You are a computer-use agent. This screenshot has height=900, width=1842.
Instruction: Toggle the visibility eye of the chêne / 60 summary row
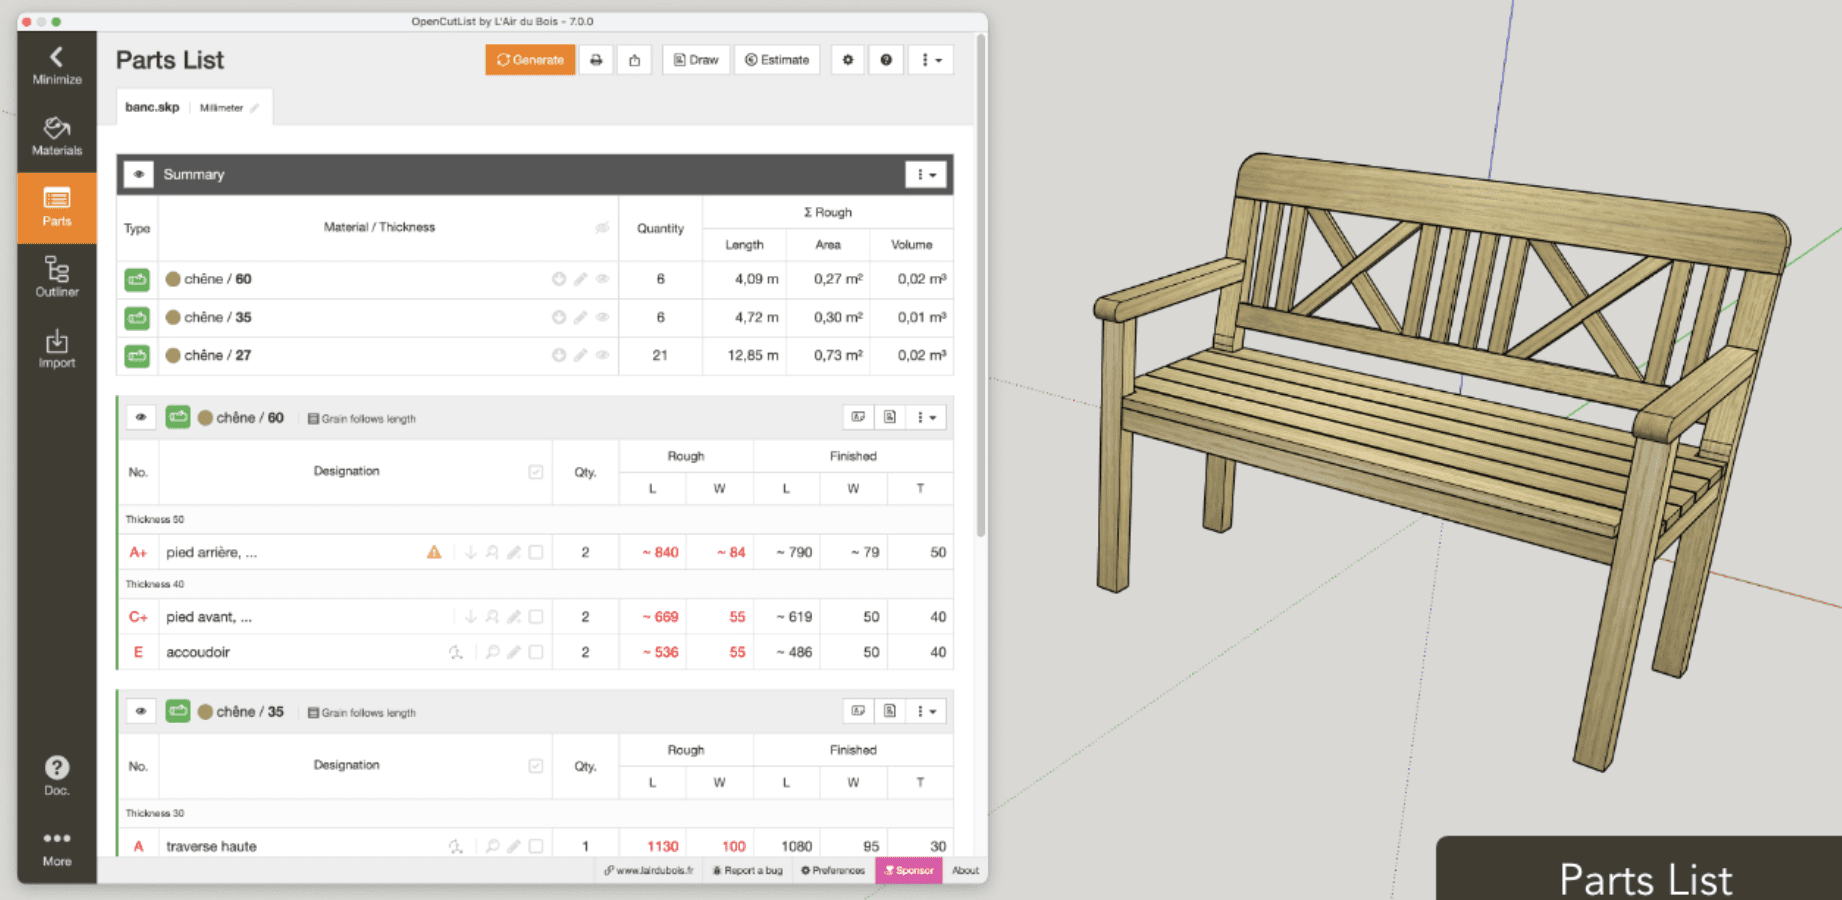[x=602, y=279]
